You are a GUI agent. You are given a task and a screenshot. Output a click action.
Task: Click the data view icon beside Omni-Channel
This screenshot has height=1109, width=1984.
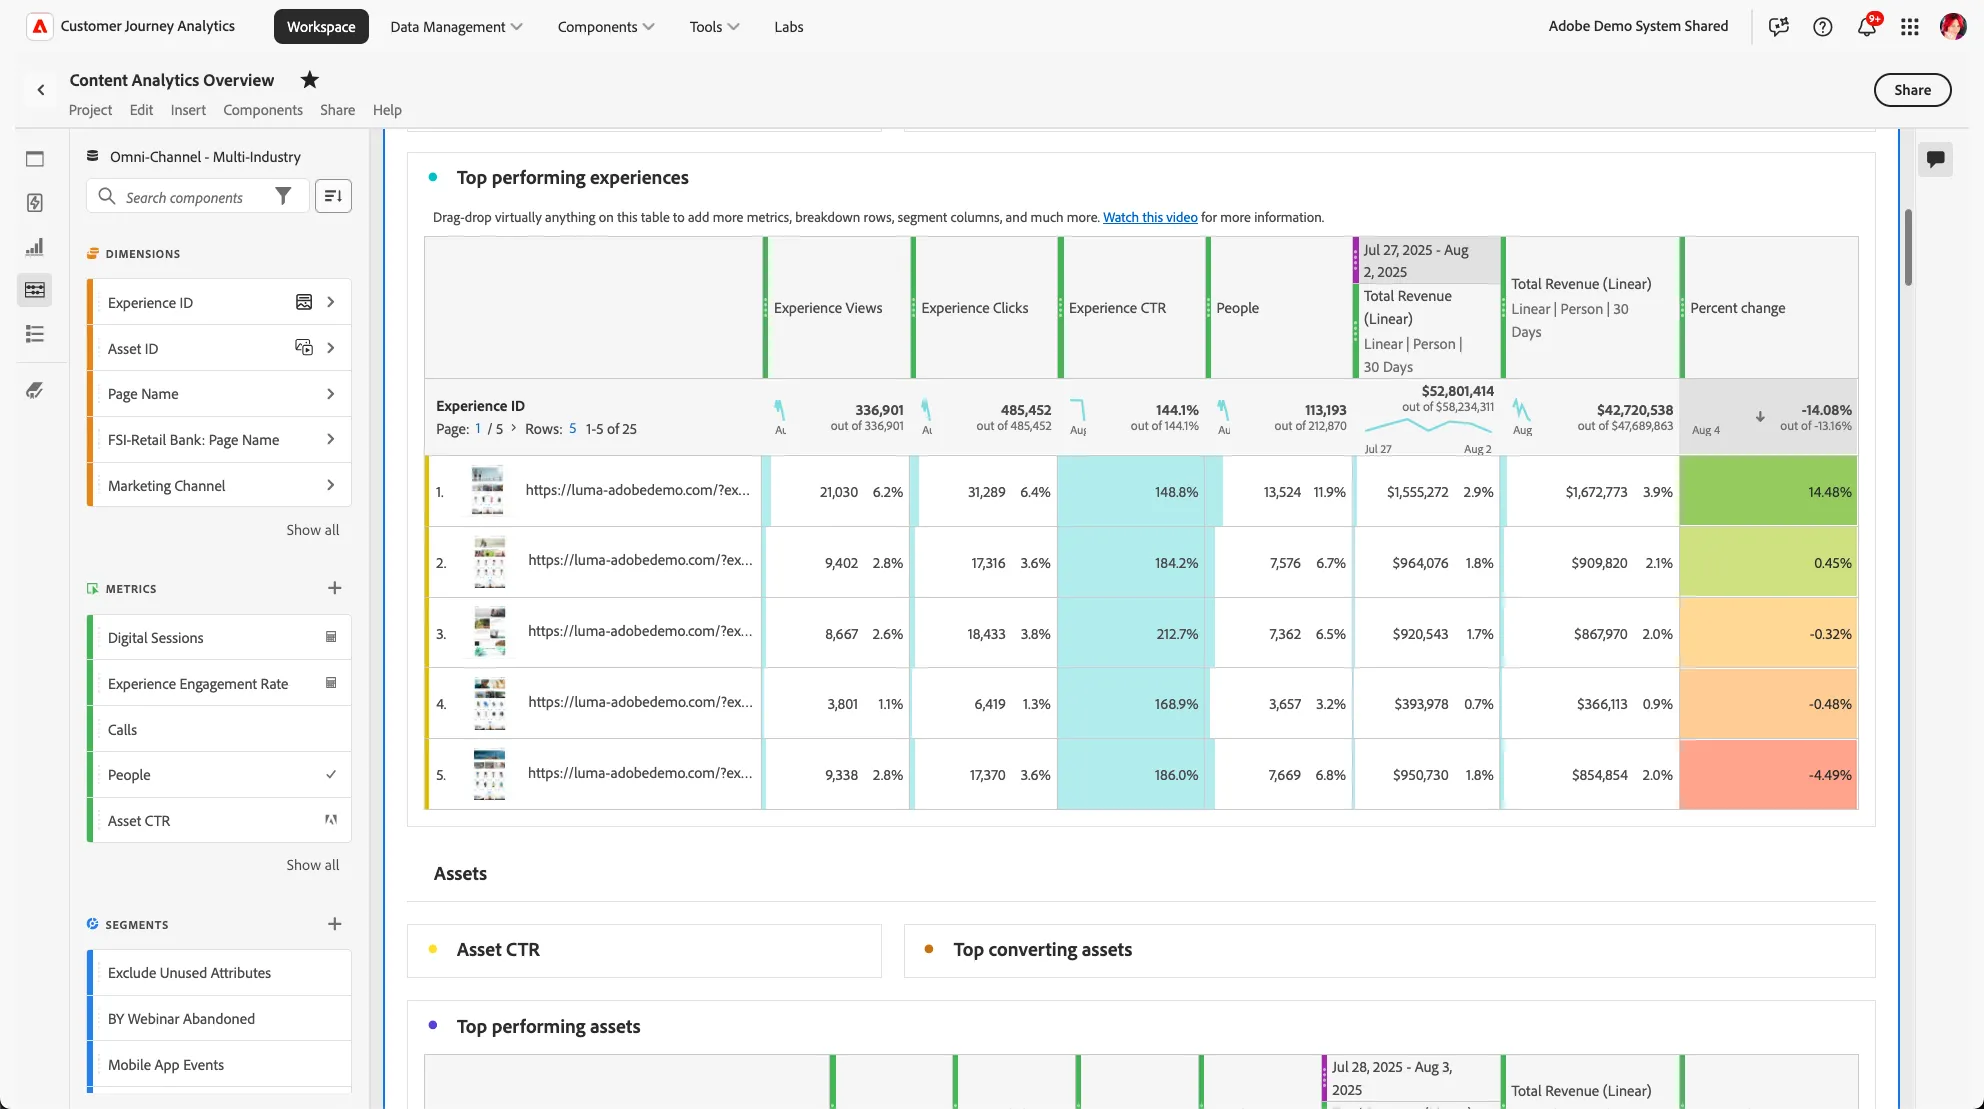tap(93, 156)
